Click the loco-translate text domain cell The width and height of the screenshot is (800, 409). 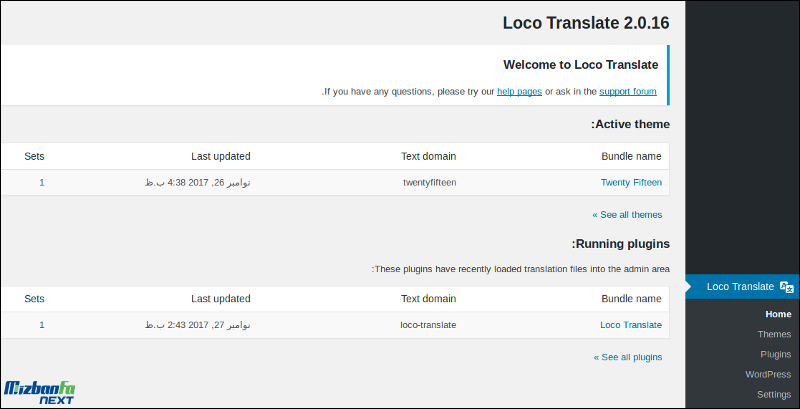coord(428,325)
